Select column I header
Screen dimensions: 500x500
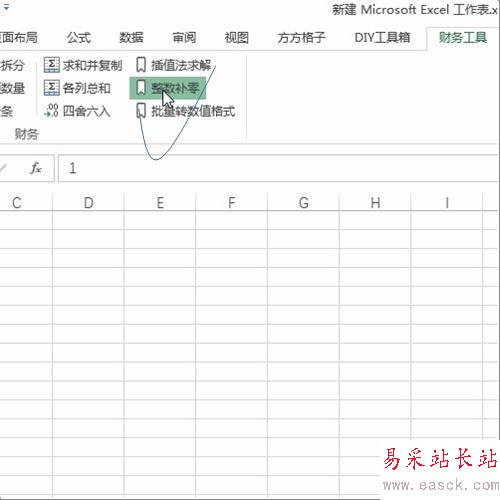tap(447, 202)
